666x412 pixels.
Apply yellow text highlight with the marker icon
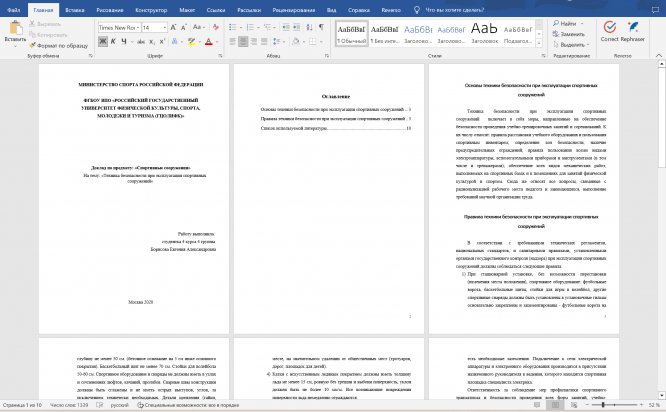pyautogui.click(x=191, y=42)
